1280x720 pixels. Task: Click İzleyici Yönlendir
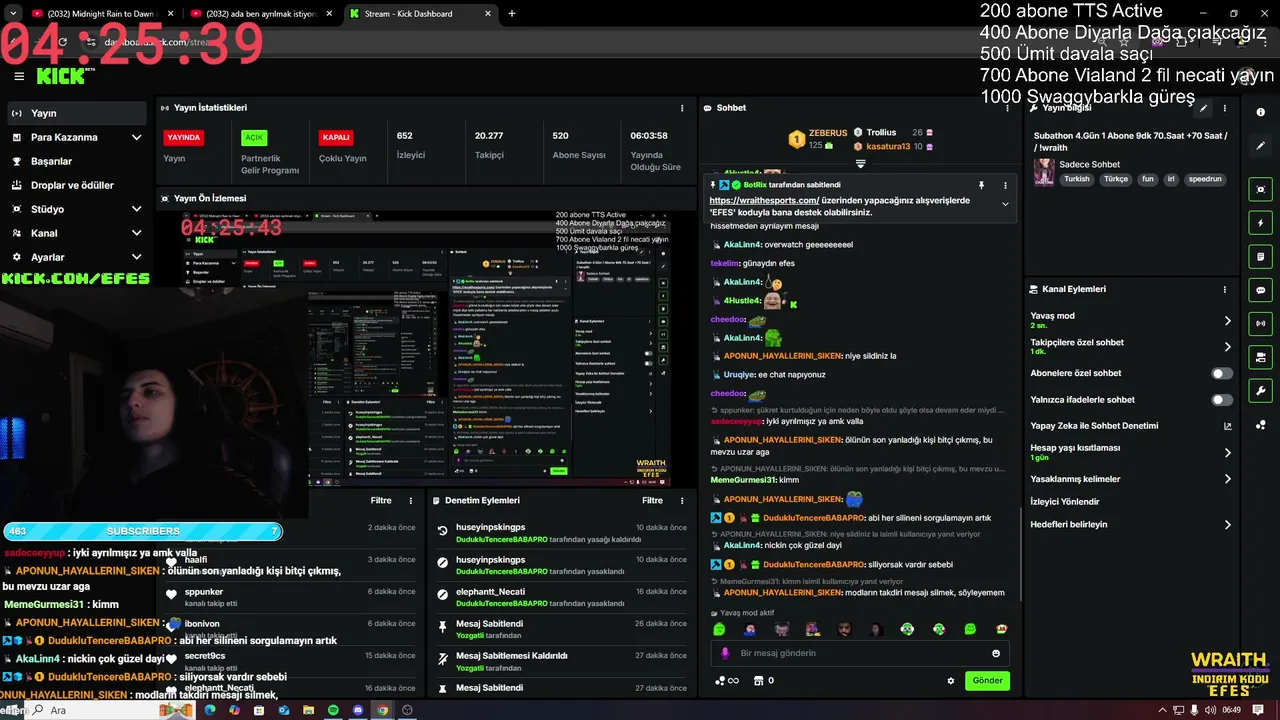point(1065,502)
